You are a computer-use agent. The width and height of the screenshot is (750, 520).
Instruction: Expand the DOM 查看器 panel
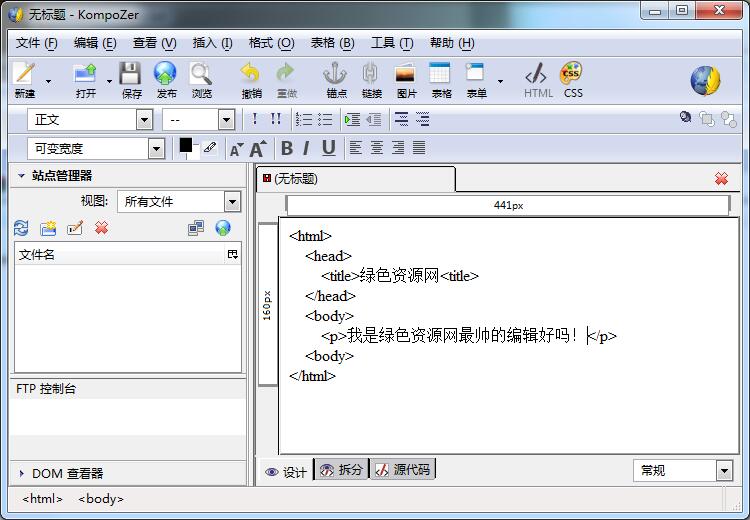point(21,474)
